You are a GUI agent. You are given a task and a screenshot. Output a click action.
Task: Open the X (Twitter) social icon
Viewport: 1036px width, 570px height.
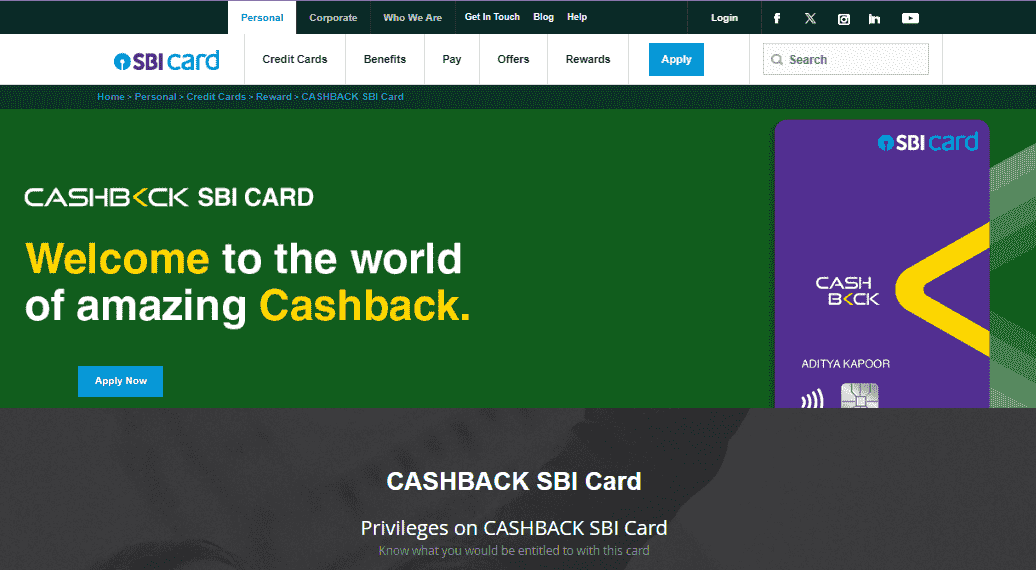[810, 18]
